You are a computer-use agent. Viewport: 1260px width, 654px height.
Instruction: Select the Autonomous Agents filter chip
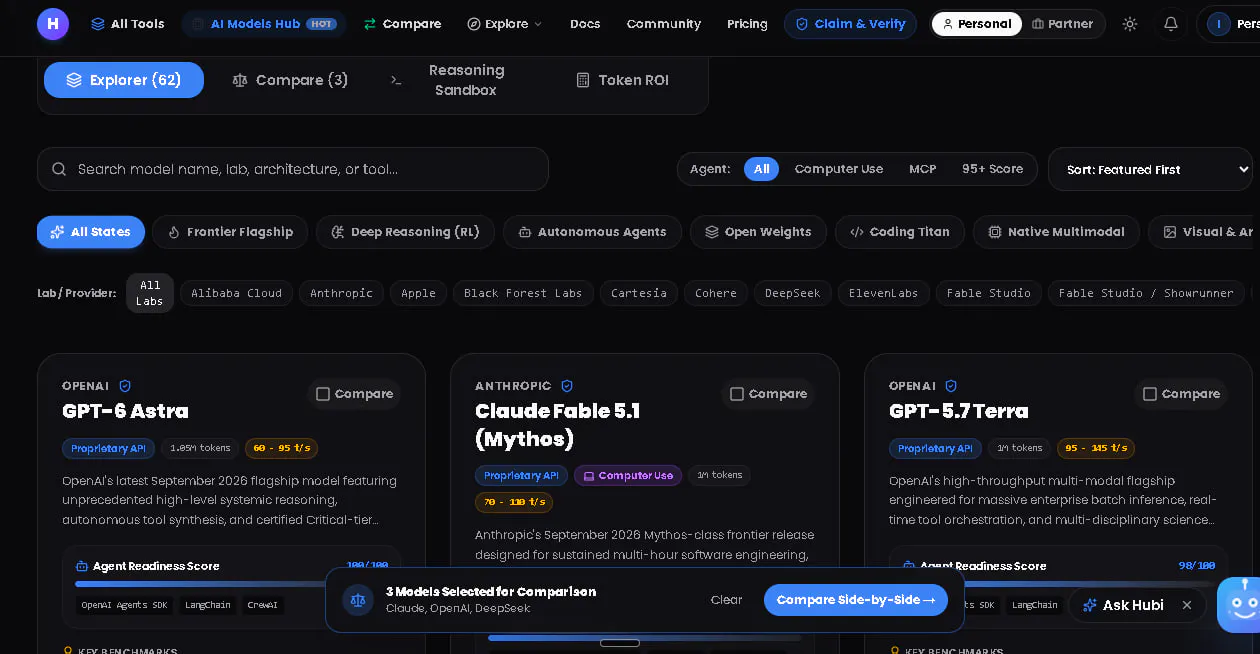(593, 232)
